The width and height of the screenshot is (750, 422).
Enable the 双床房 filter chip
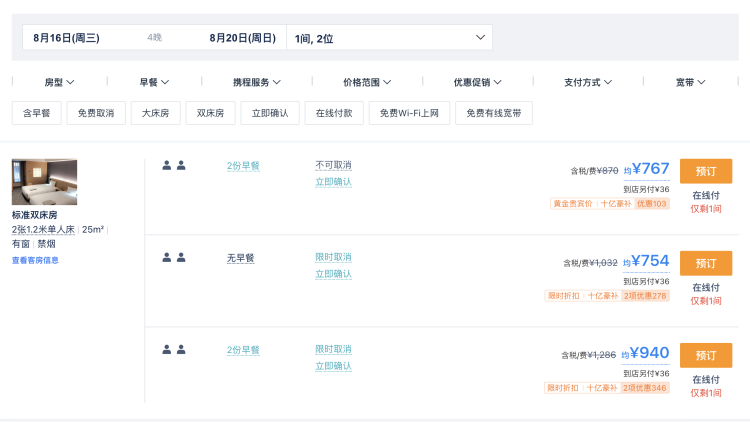[210, 113]
